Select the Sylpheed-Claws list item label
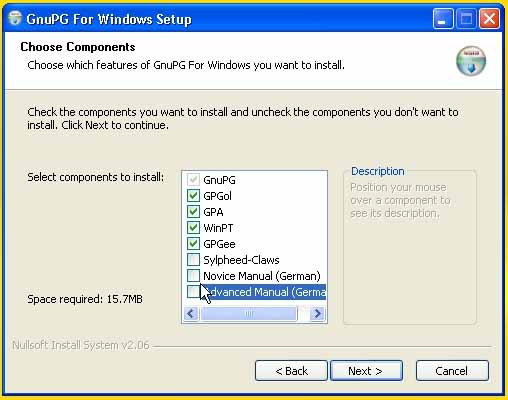The image size is (508, 400). 241,260
